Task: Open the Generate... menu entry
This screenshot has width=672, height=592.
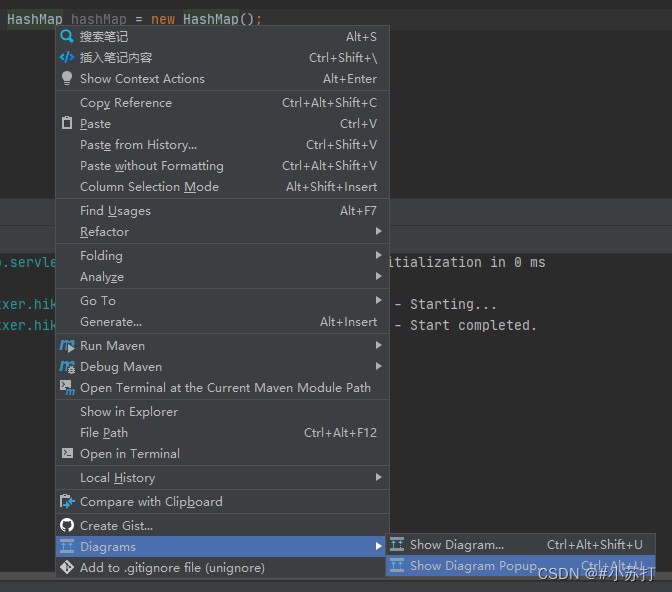Action: pos(222,322)
